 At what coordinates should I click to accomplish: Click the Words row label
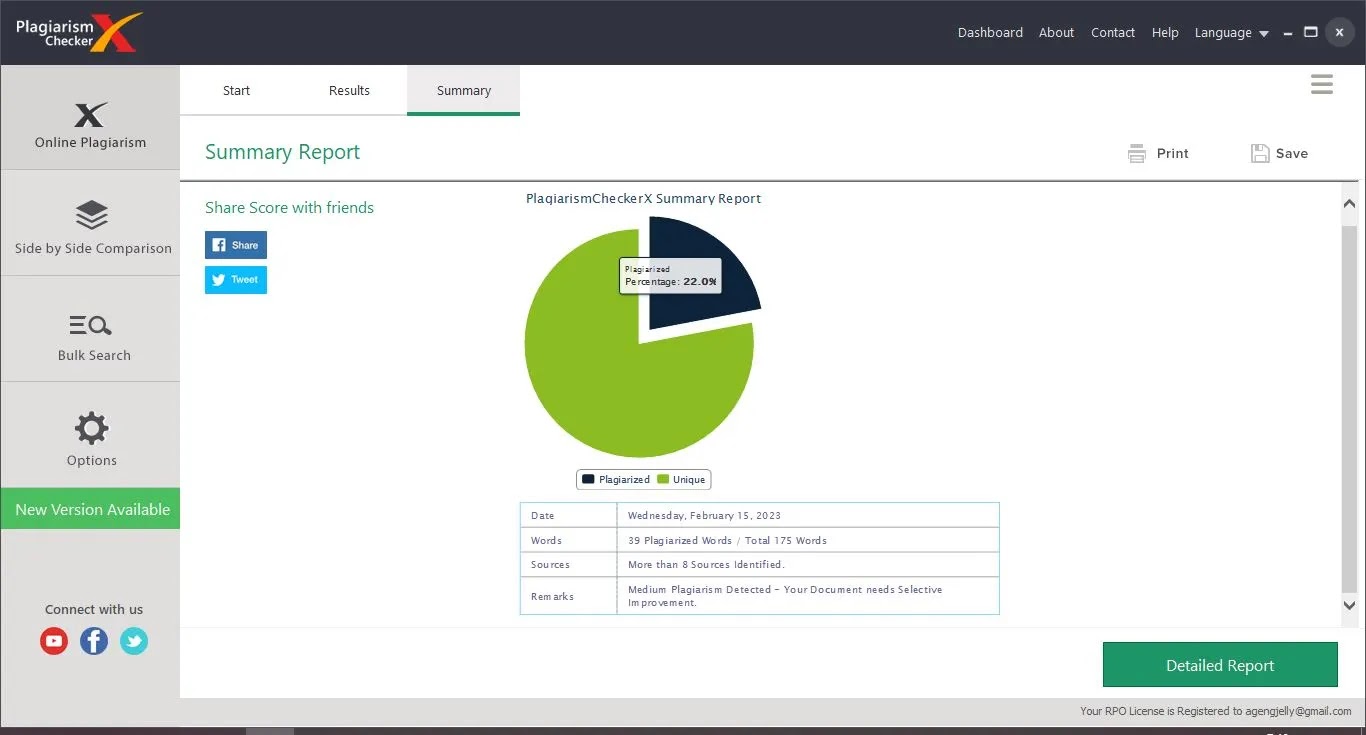(x=546, y=540)
